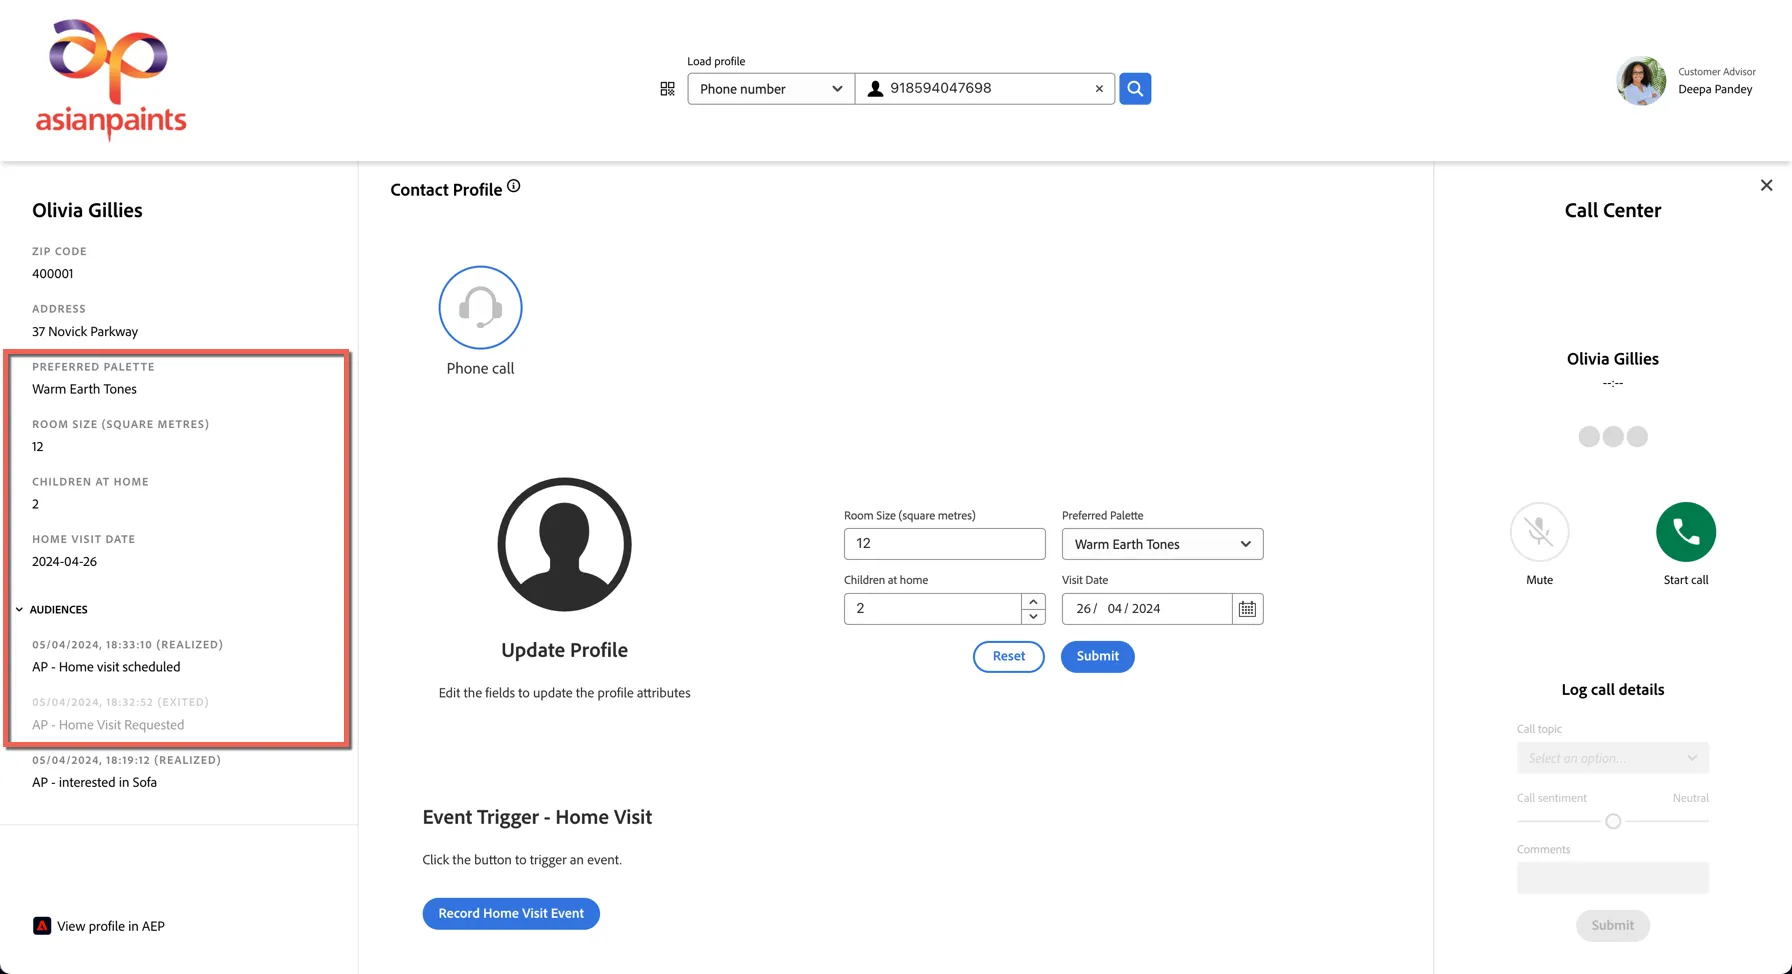The image size is (1792, 974).
Task: Click the Reset button
Action: pos(1008,656)
